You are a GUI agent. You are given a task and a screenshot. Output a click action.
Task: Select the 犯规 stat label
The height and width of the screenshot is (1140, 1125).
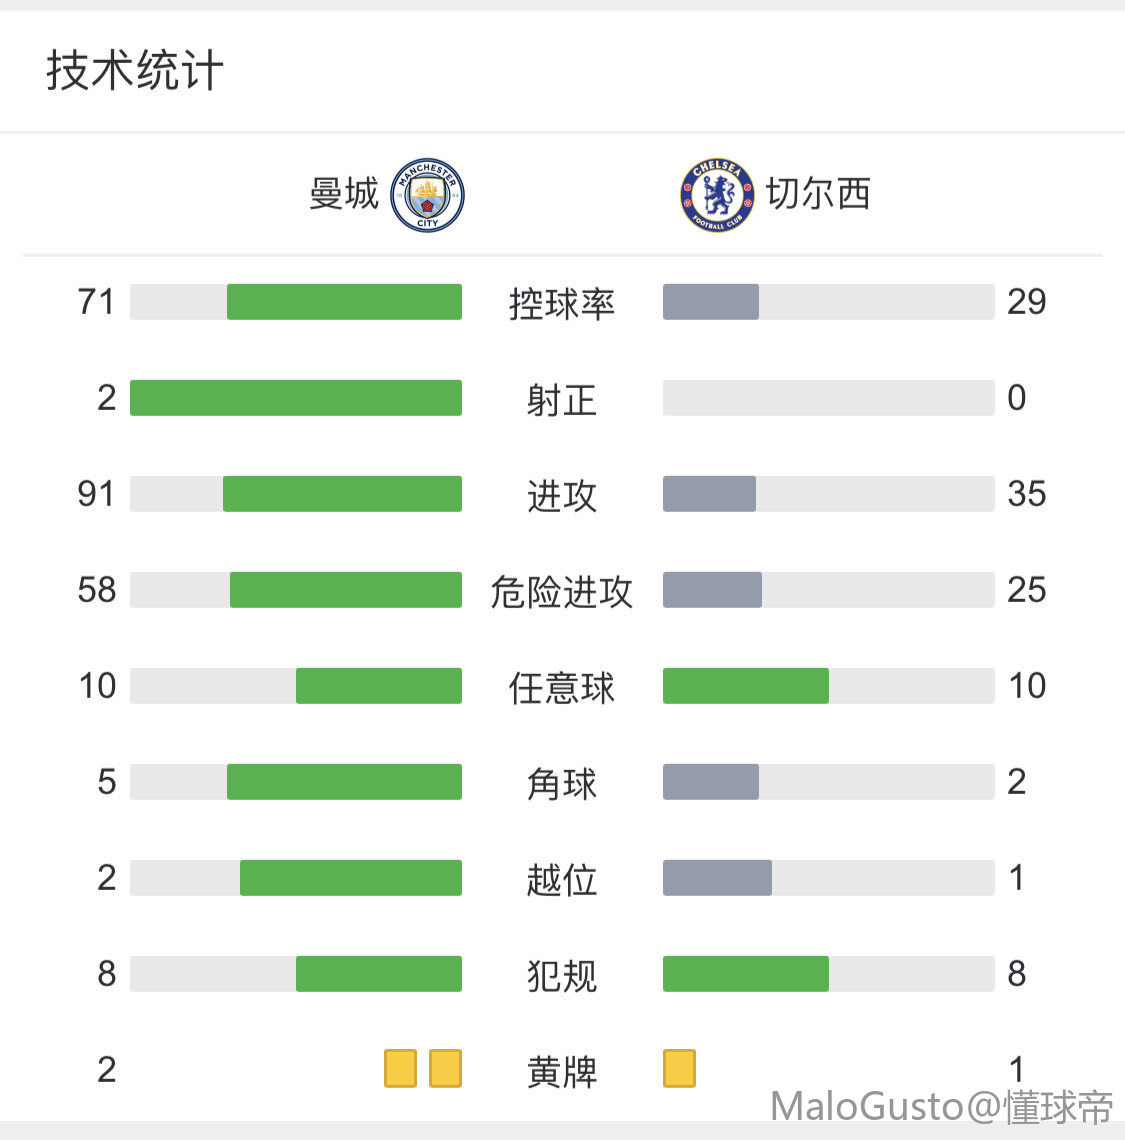(562, 975)
